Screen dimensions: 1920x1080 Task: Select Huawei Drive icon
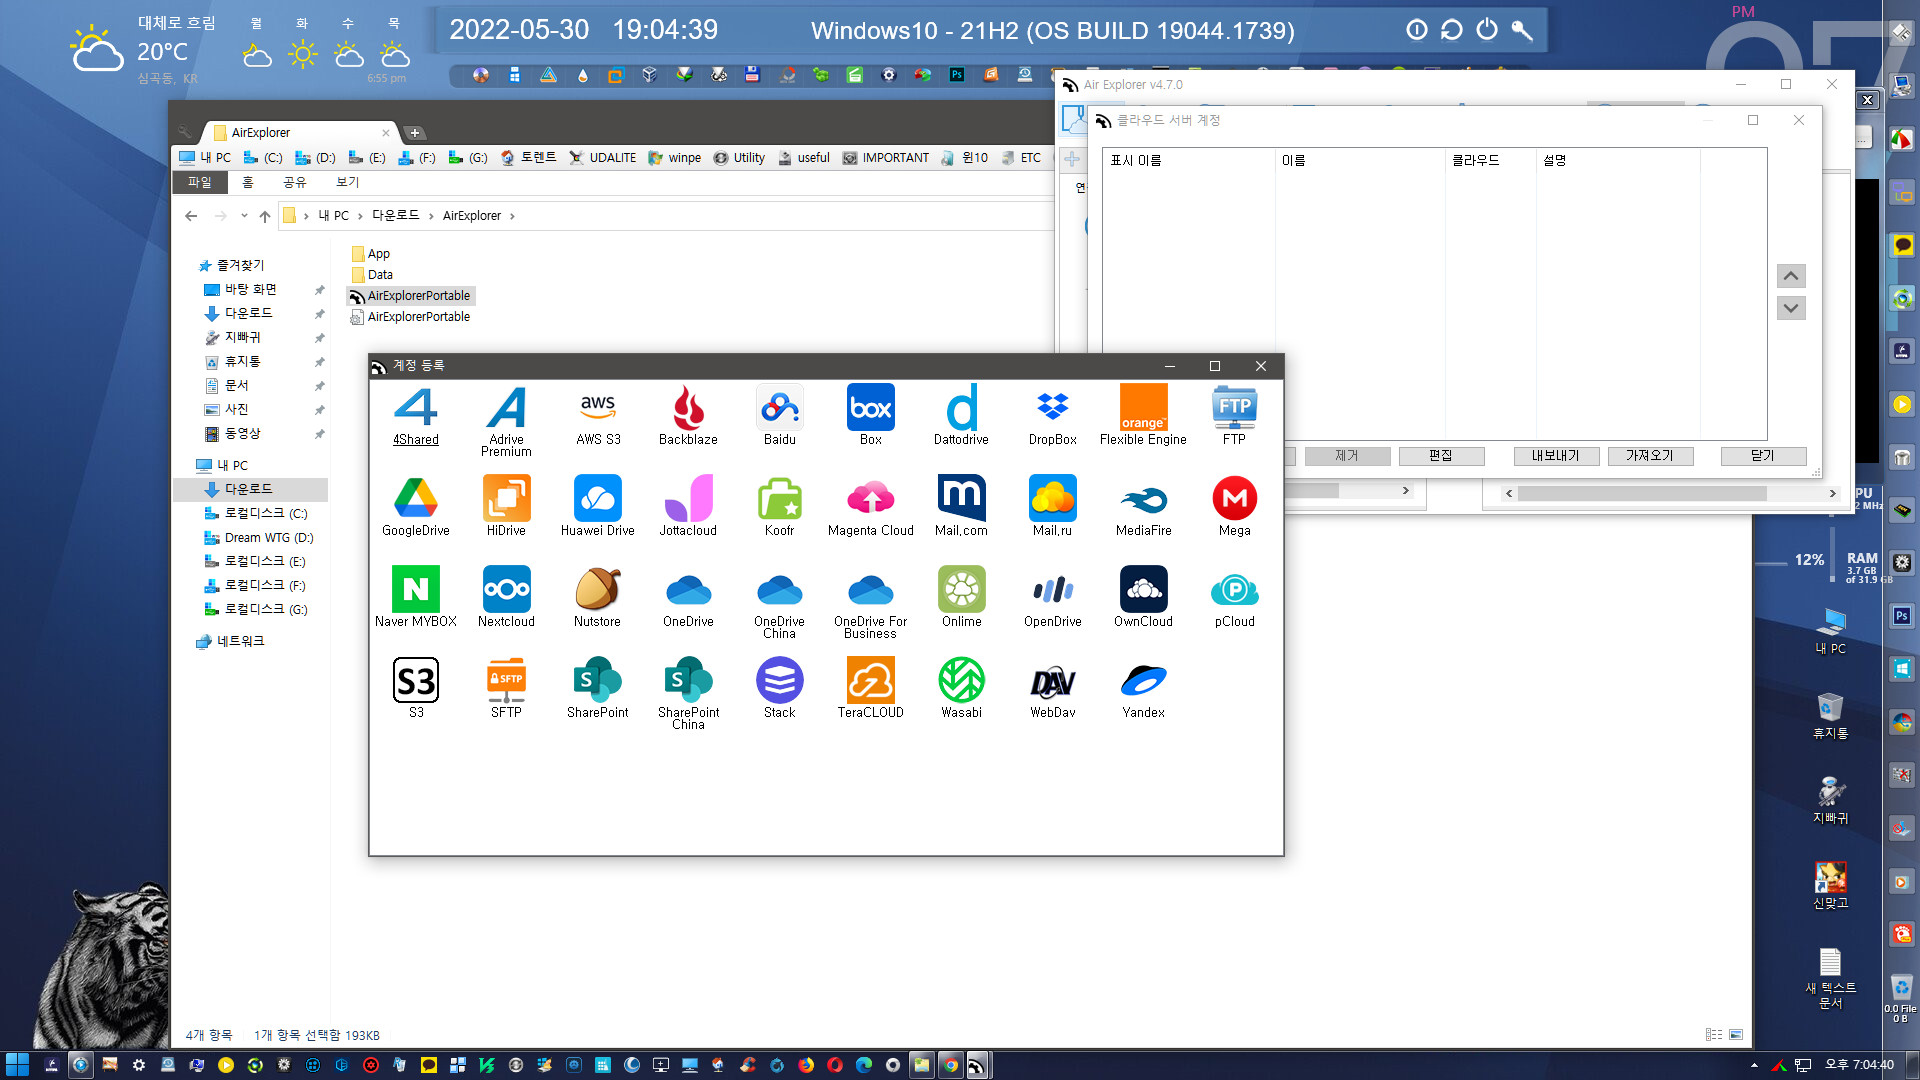(598, 506)
